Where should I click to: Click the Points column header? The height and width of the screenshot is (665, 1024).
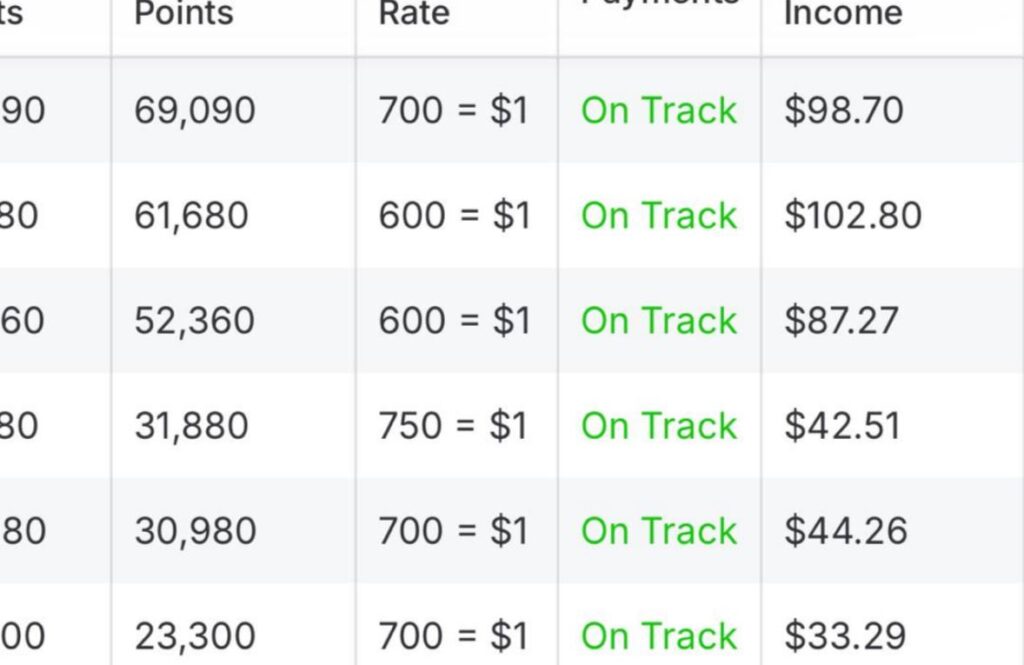[184, 14]
